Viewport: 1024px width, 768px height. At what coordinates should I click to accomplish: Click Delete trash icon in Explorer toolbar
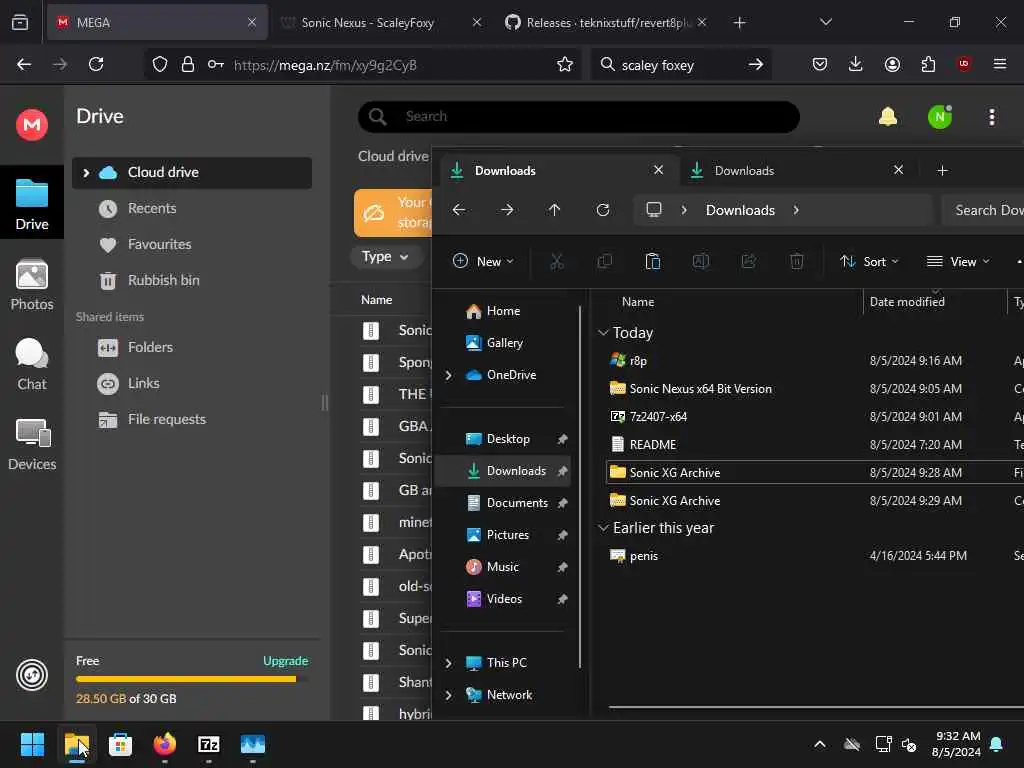coord(797,262)
